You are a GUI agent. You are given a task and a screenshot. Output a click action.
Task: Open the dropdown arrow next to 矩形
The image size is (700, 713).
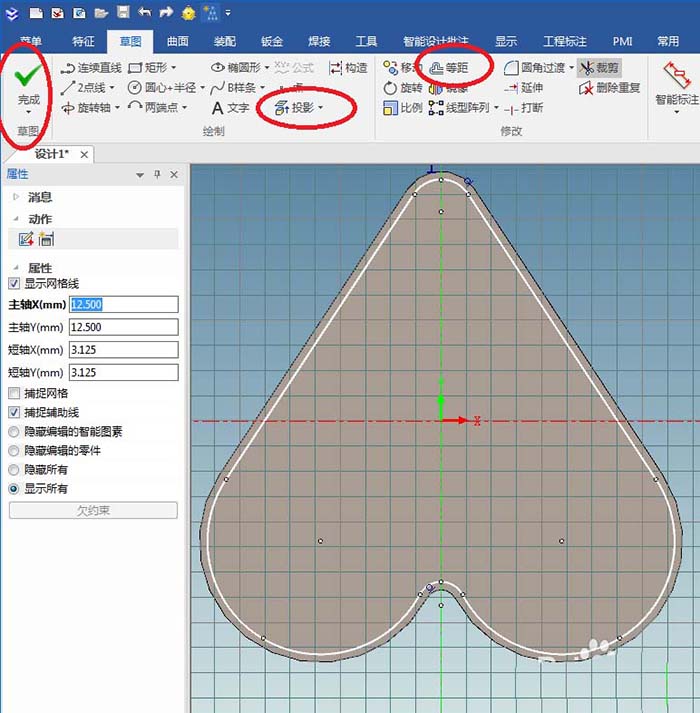coord(173,68)
